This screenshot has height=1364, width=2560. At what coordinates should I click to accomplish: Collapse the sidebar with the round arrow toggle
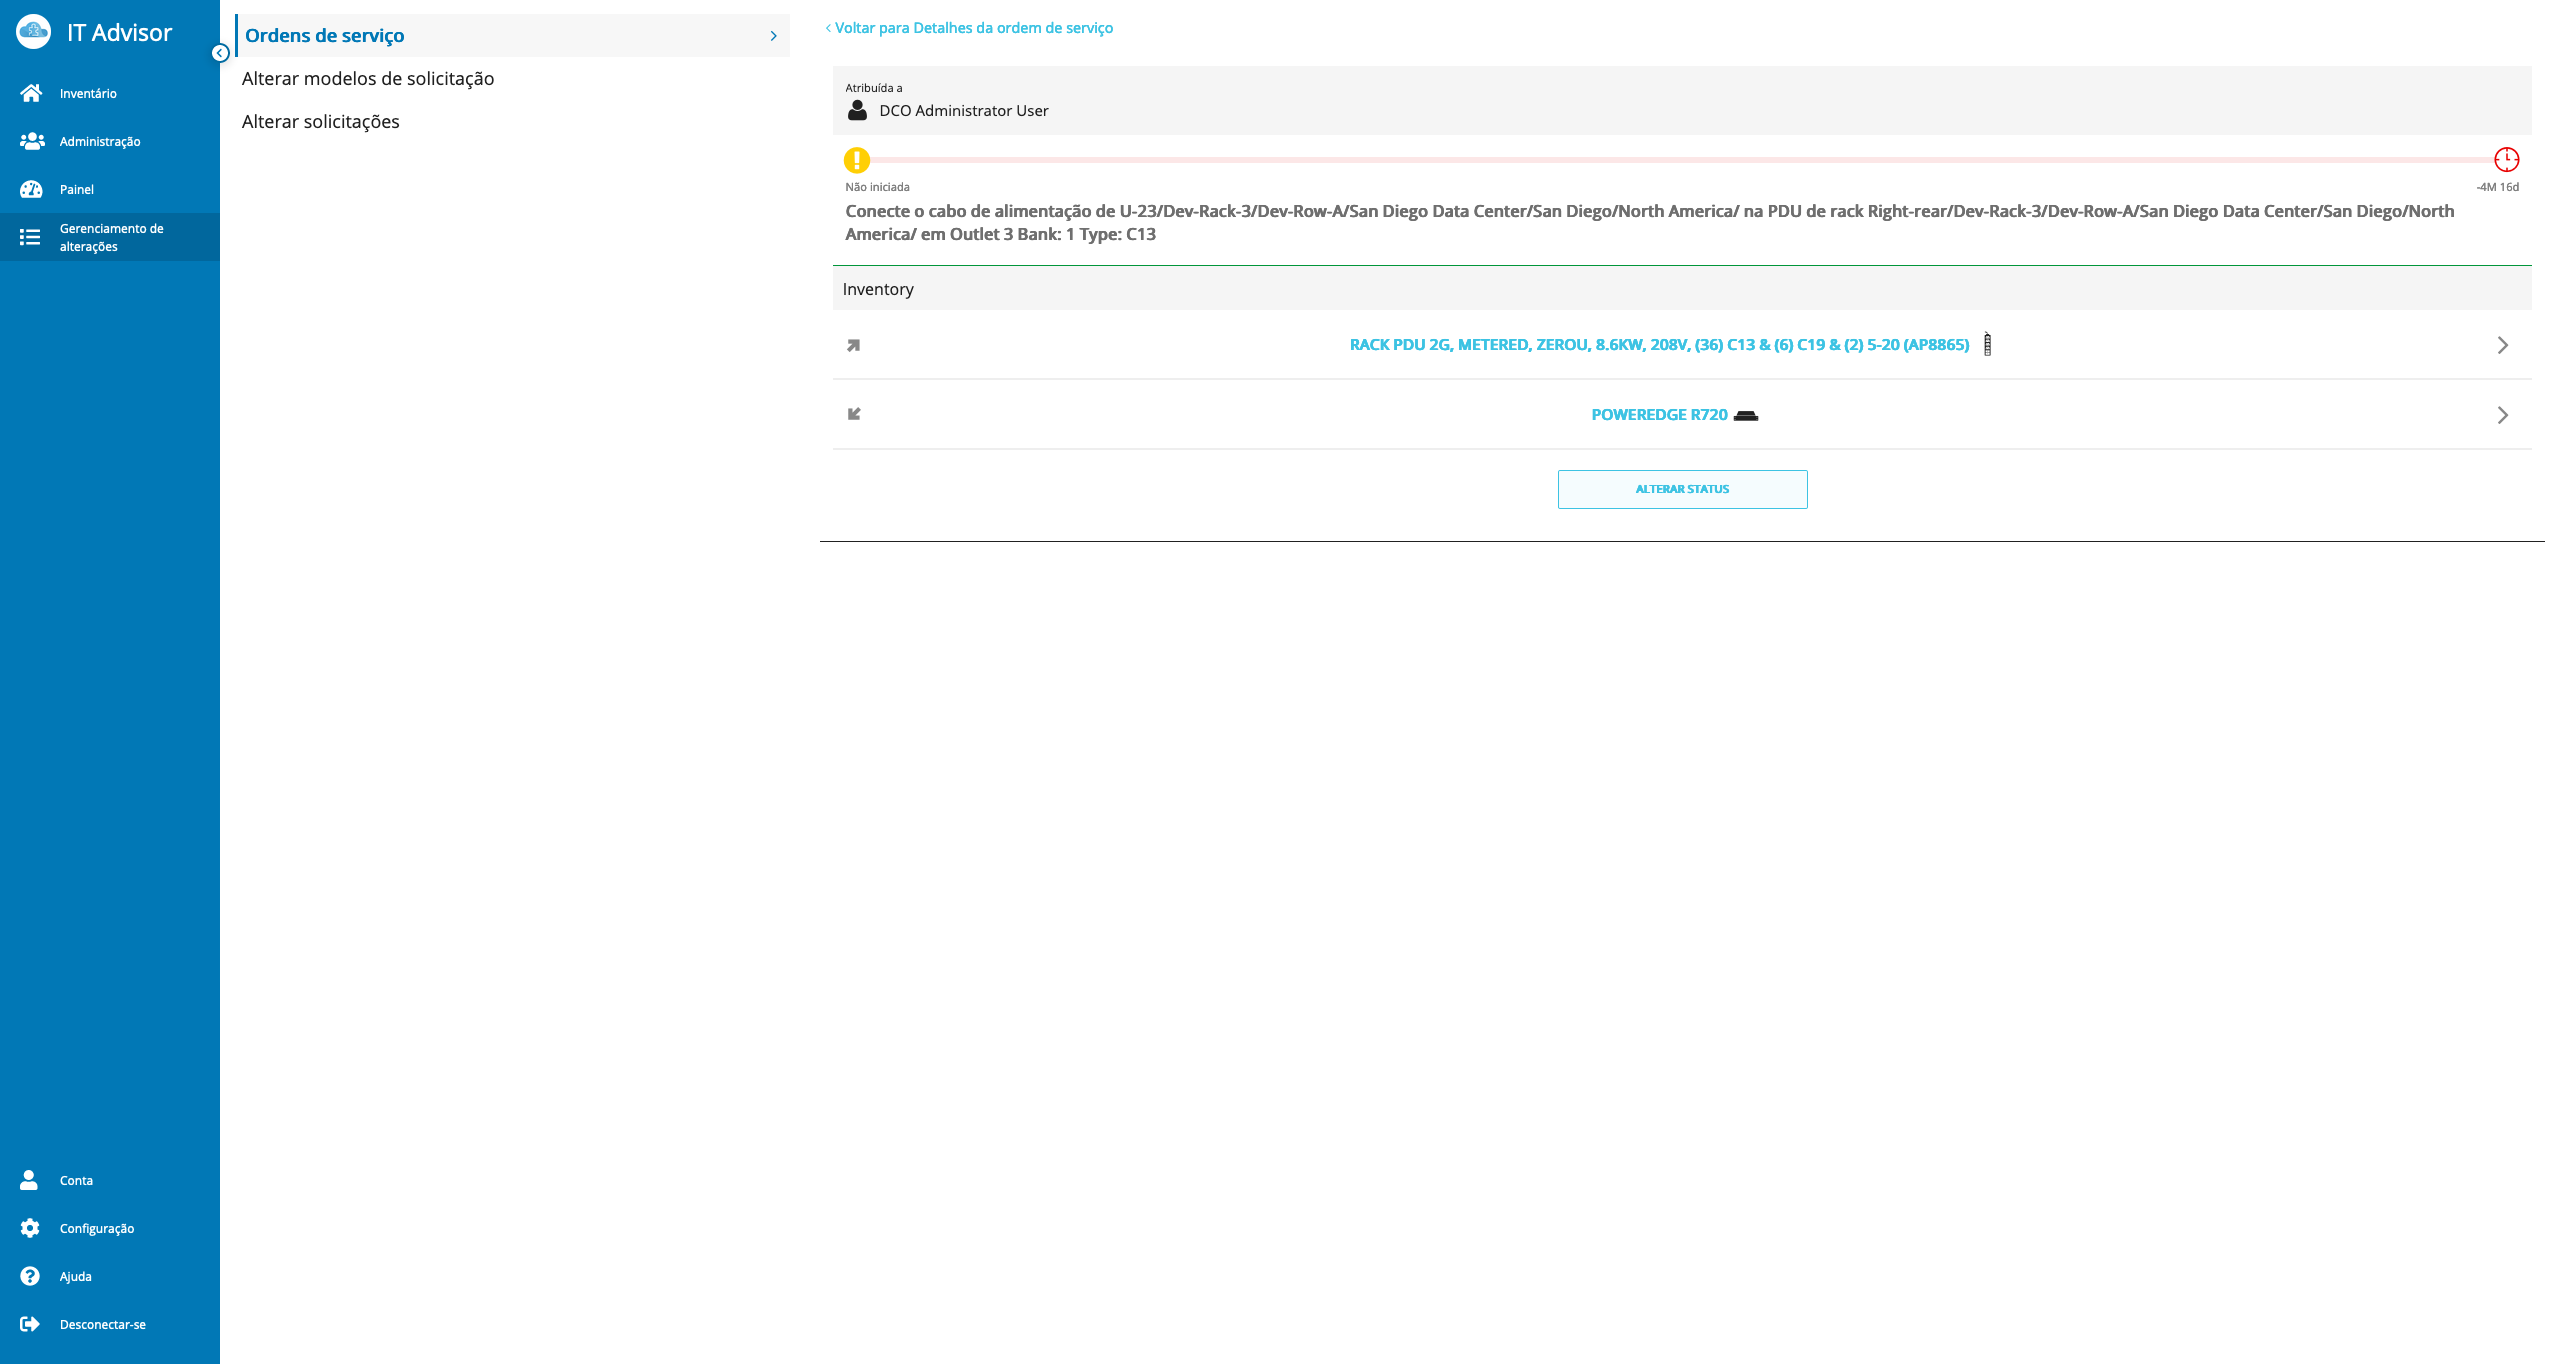[x=220, y=53]
